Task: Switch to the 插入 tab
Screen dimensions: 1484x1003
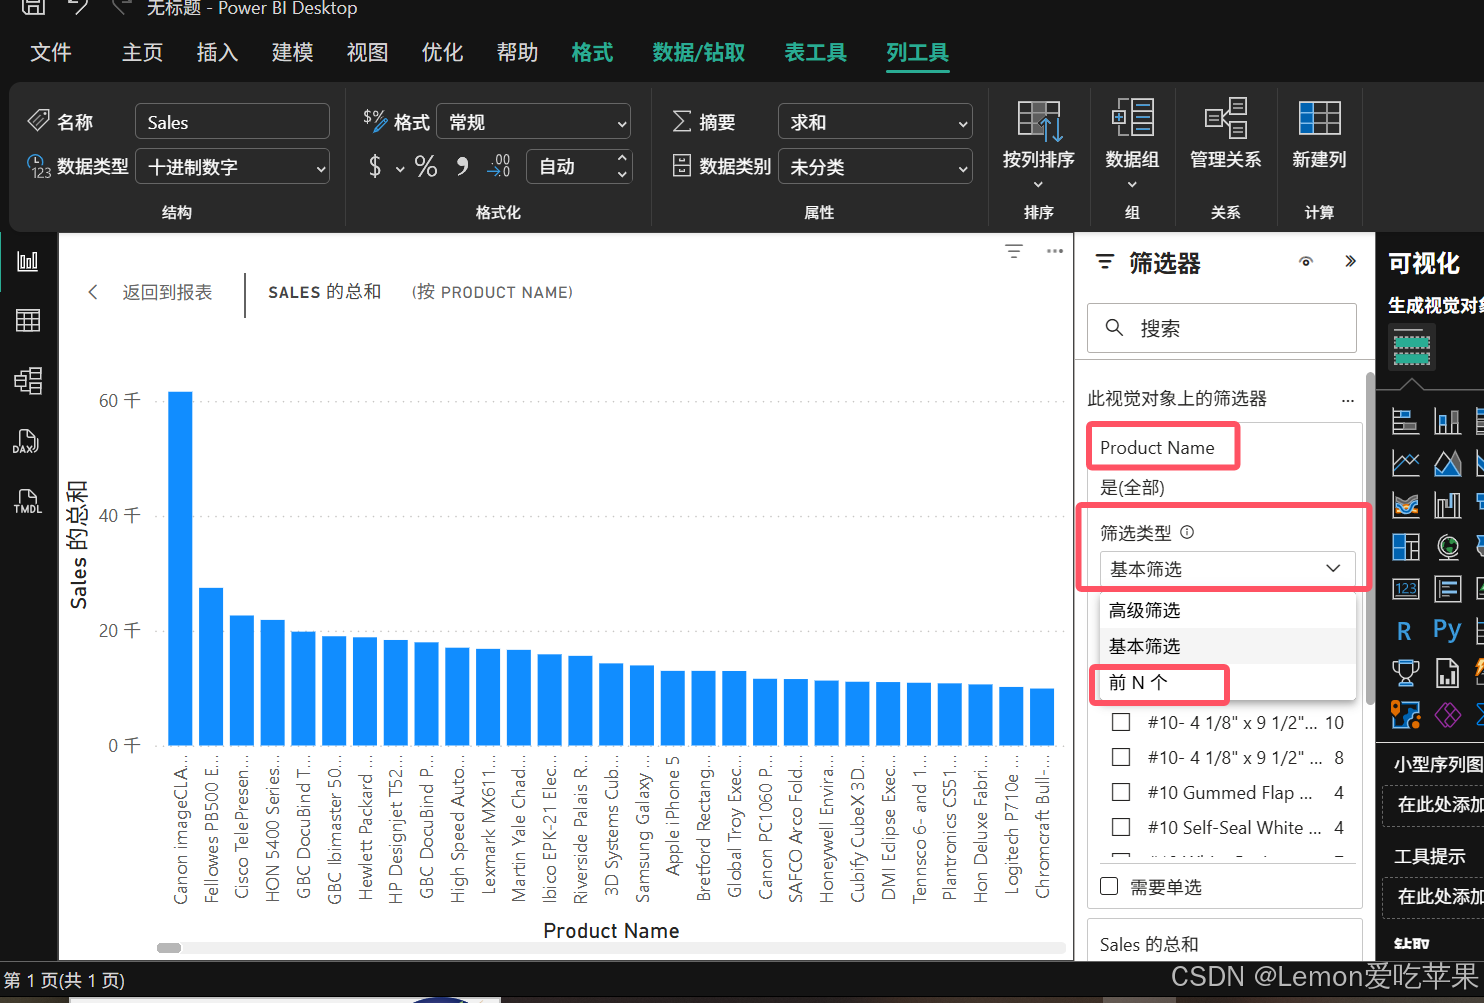Action: (x=217, y=52)
